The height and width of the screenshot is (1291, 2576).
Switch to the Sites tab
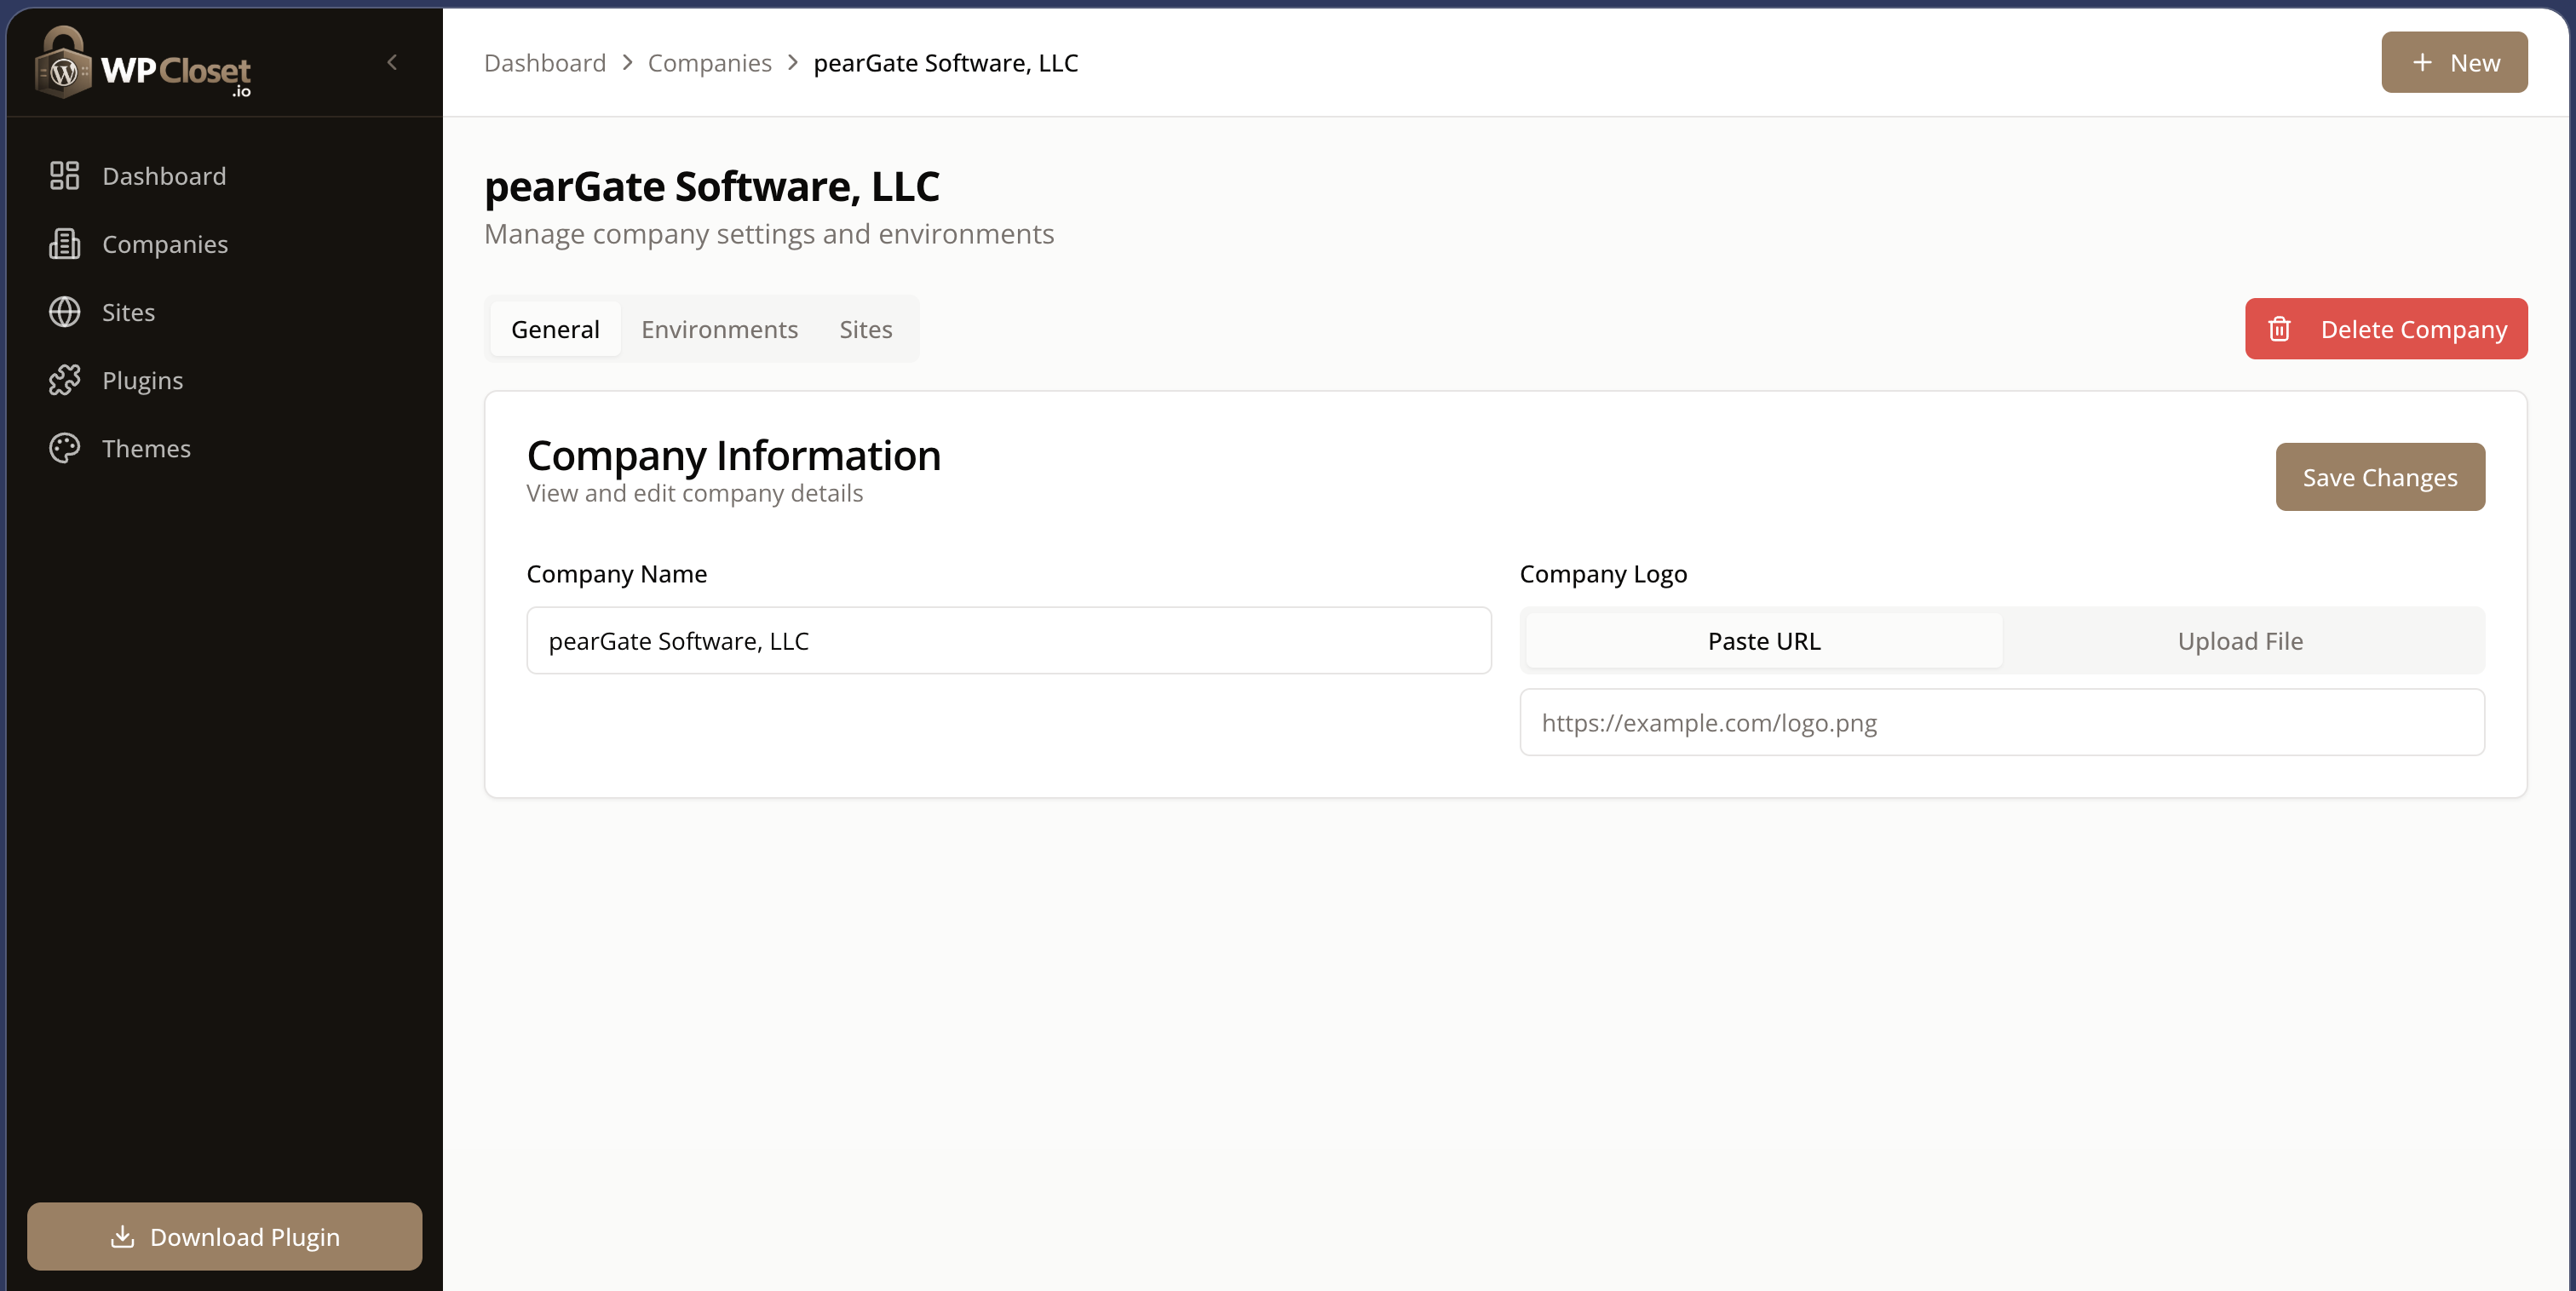865,329
